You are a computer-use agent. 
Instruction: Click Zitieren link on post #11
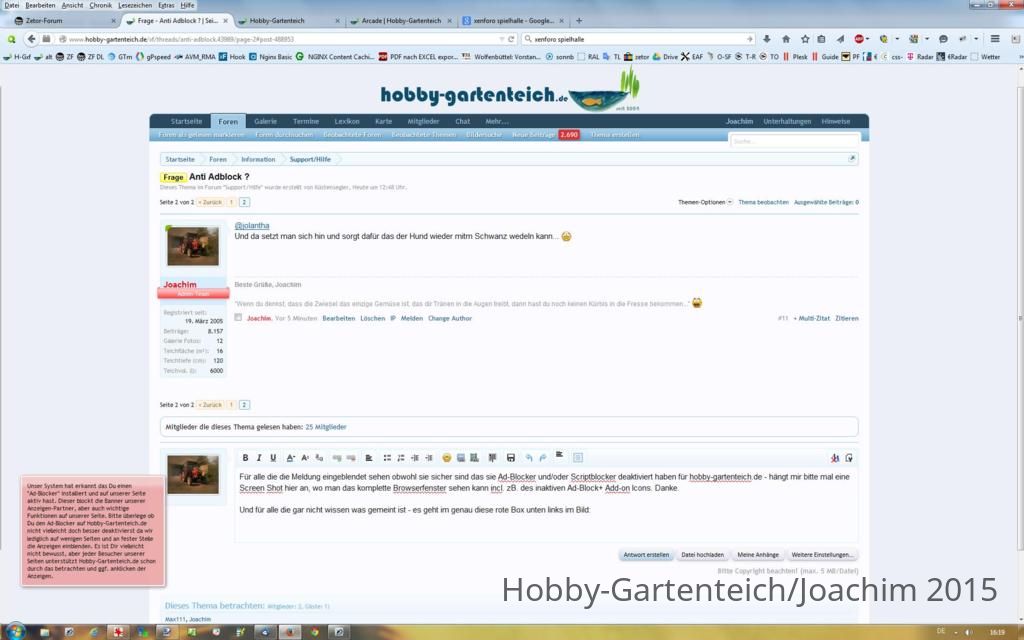click(847, 319)
